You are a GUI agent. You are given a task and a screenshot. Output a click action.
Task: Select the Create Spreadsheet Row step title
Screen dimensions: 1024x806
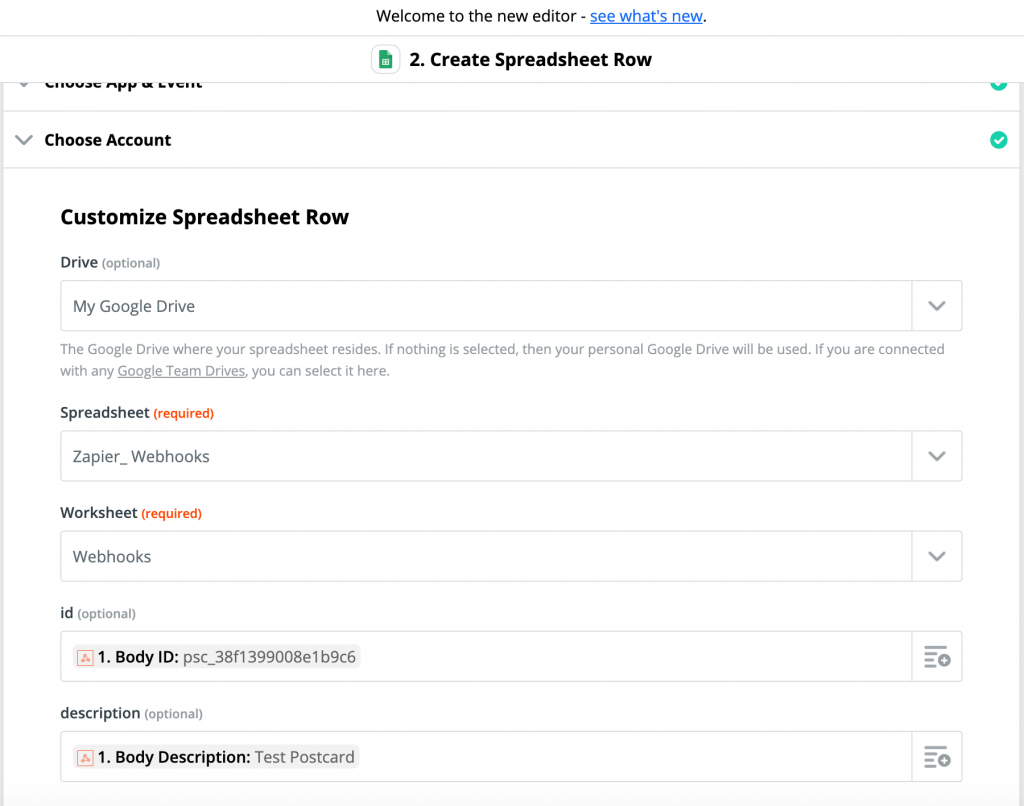[531, 59]
